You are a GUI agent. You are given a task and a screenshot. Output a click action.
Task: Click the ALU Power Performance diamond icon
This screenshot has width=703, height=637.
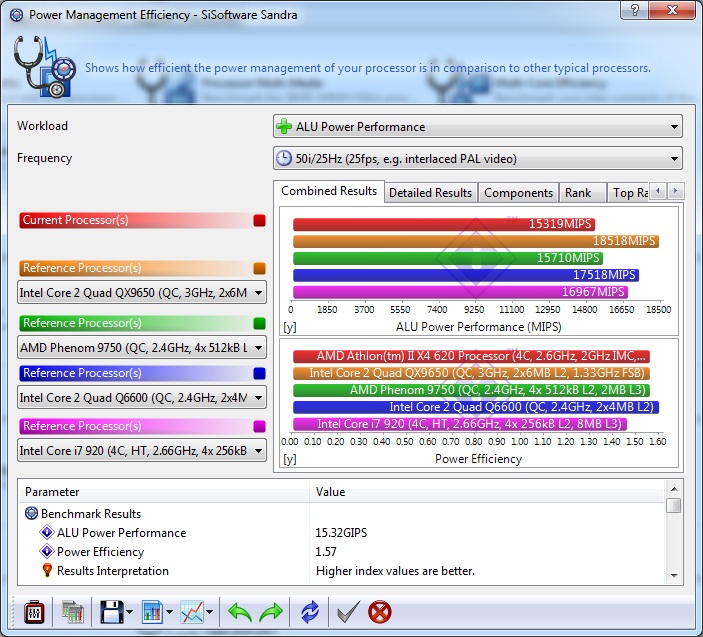[47, 533]
